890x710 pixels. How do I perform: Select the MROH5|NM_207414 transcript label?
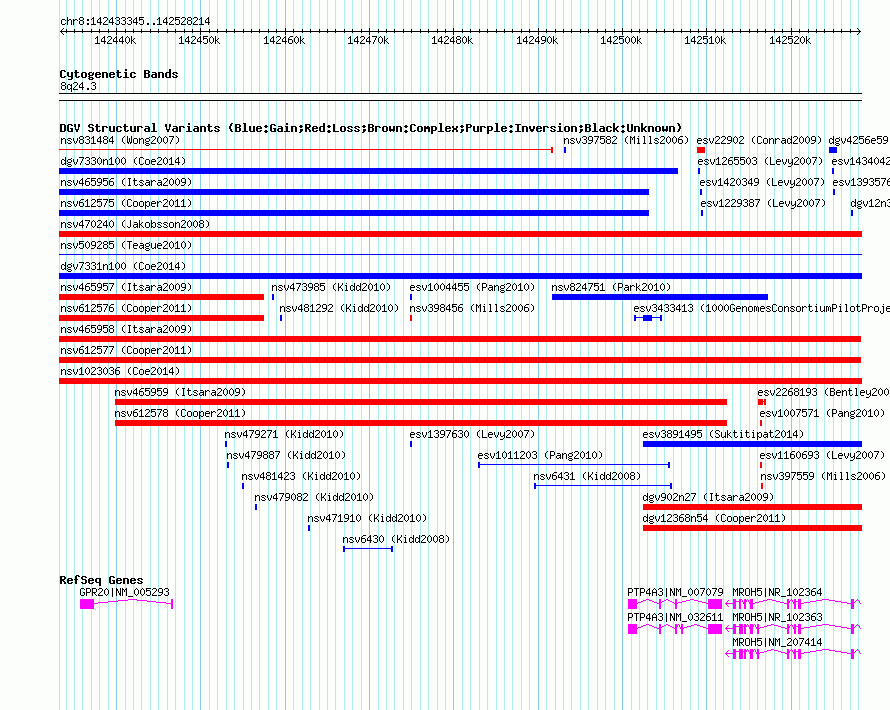click(x=777, y=642)
